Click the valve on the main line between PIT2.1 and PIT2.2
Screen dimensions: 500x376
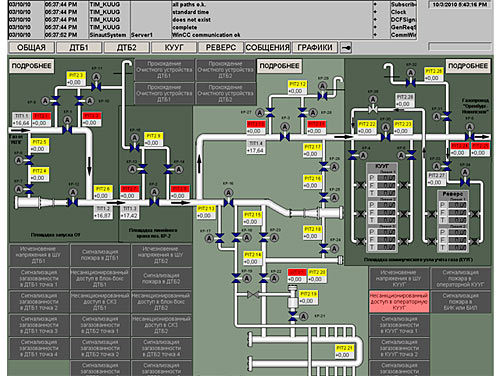pyautogui.click(x=67, y=130)
